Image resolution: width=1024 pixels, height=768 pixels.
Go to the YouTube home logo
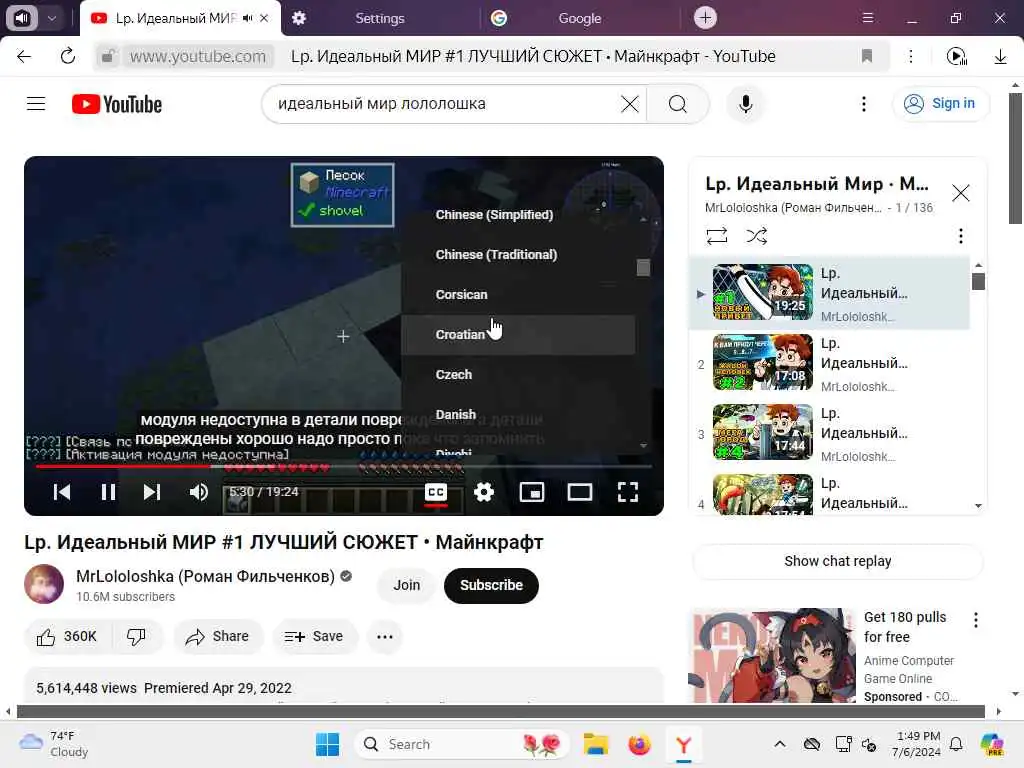117,104
